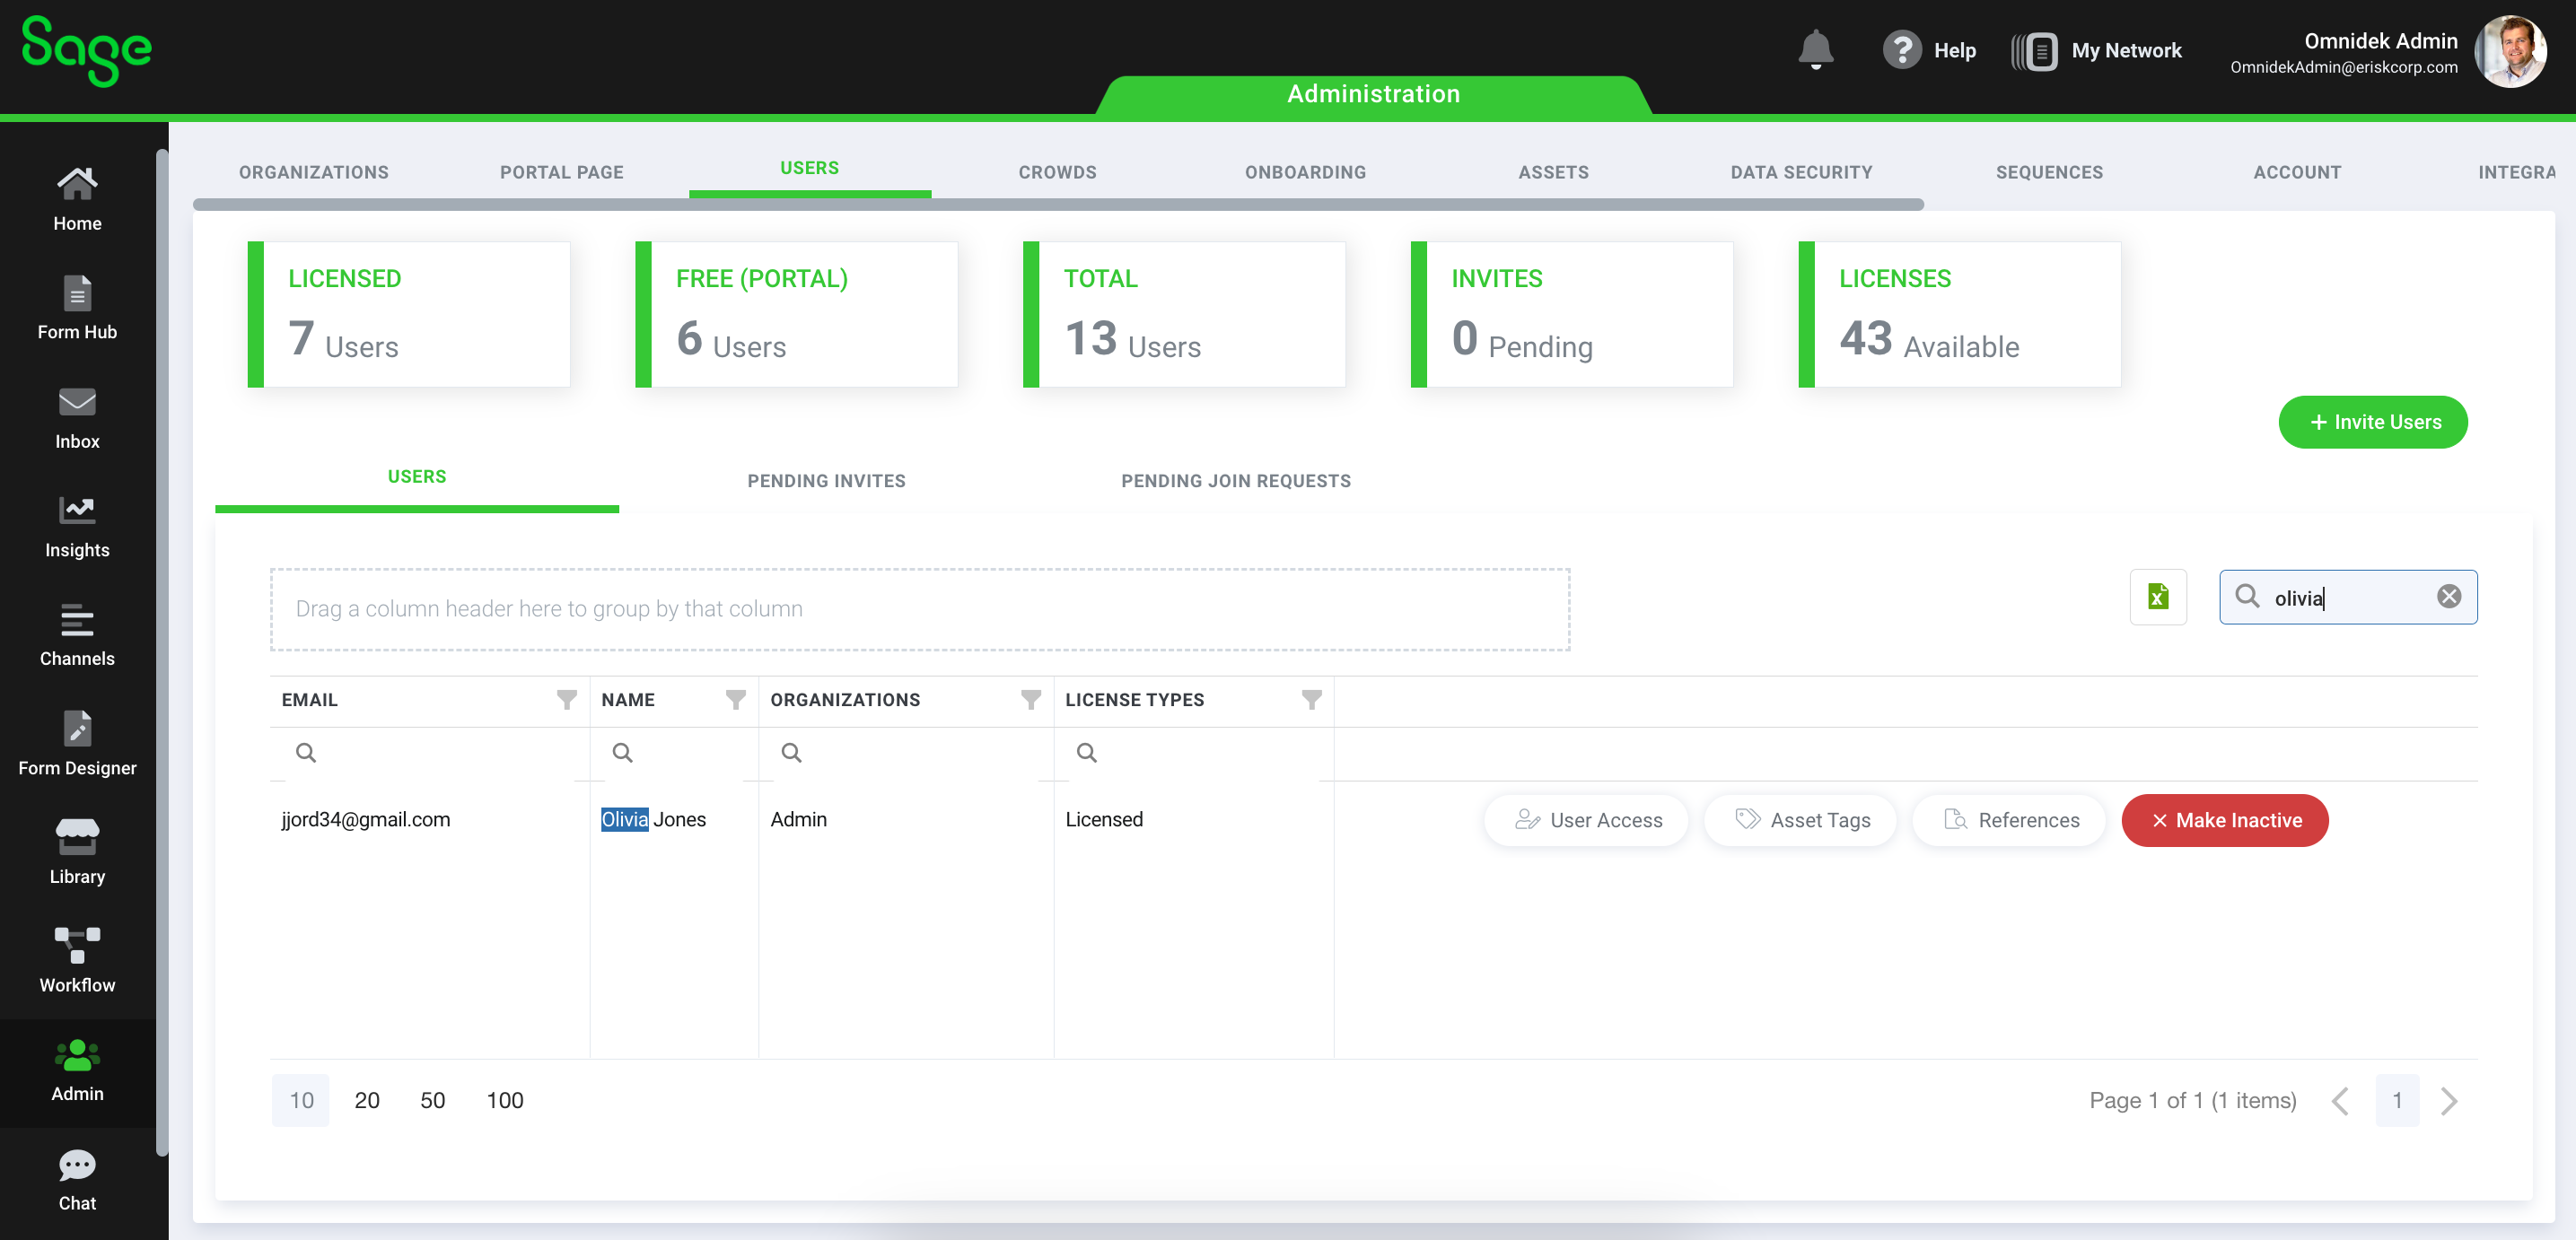
Task: Click the Administration header tab
Action: pyautogui.click(x=1373, y=94)
